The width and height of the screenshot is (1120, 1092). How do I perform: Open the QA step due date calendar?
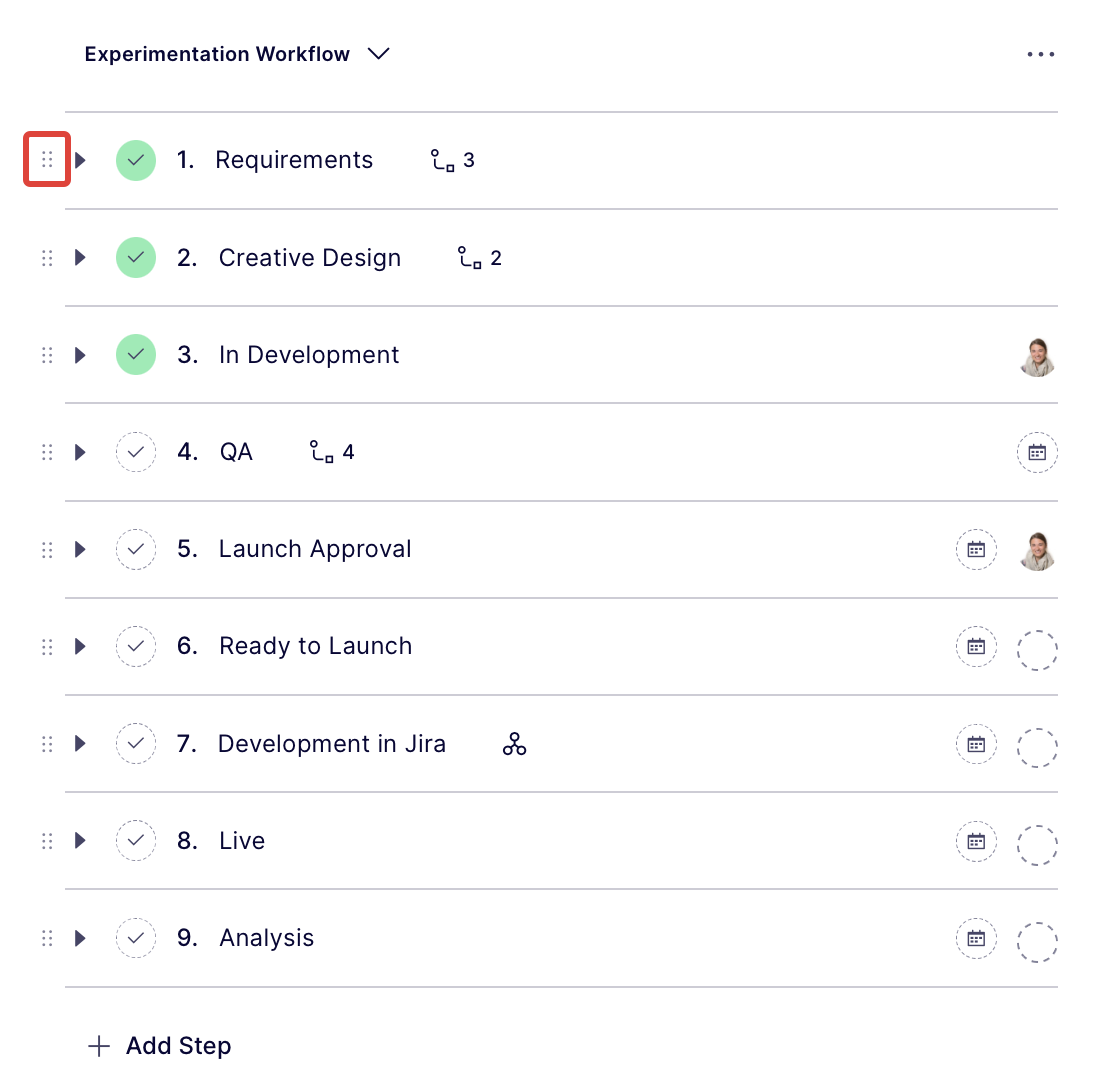(1037, 452)
